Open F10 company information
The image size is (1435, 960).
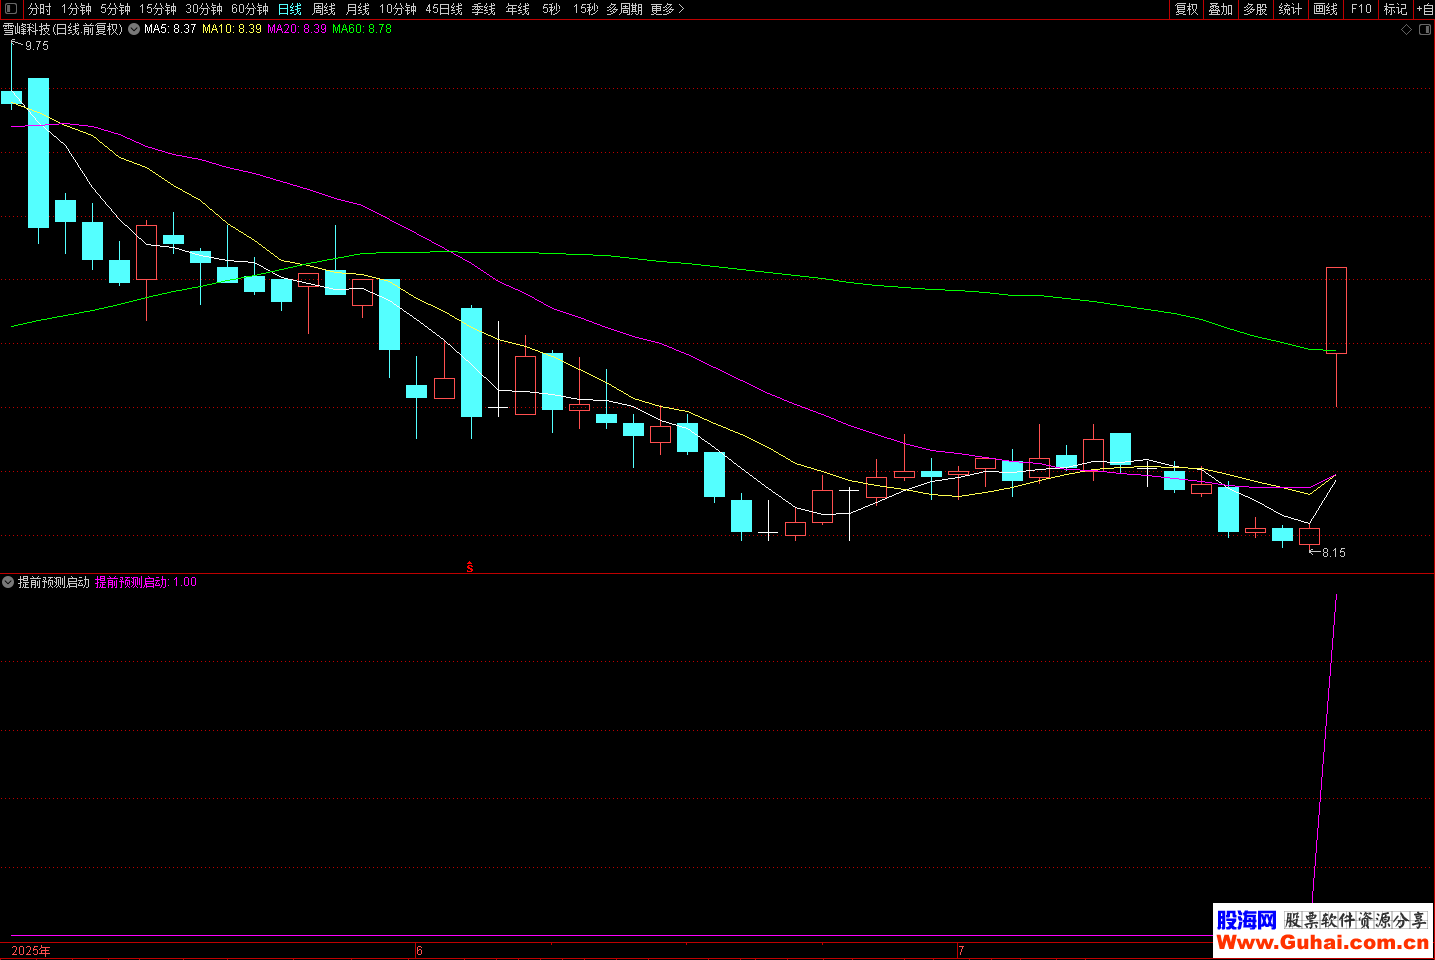point(1361,9)
